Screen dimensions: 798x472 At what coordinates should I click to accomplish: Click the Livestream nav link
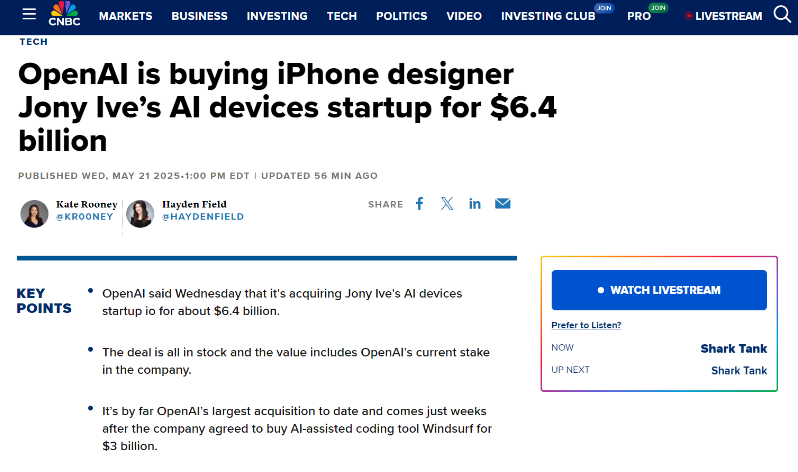[x=725, y=17]
